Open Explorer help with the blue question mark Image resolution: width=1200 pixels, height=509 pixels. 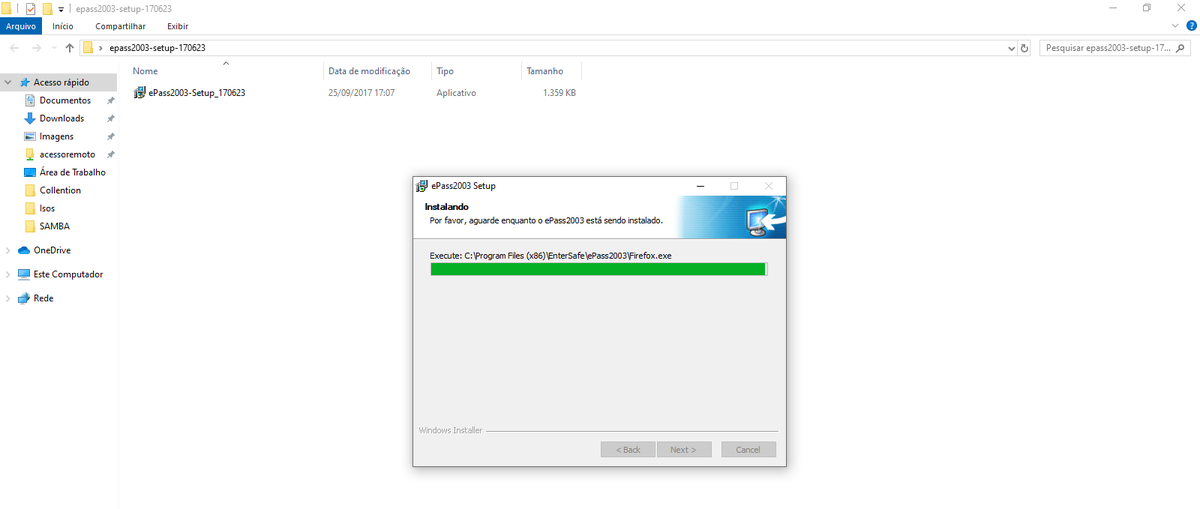click(1190, 26)
